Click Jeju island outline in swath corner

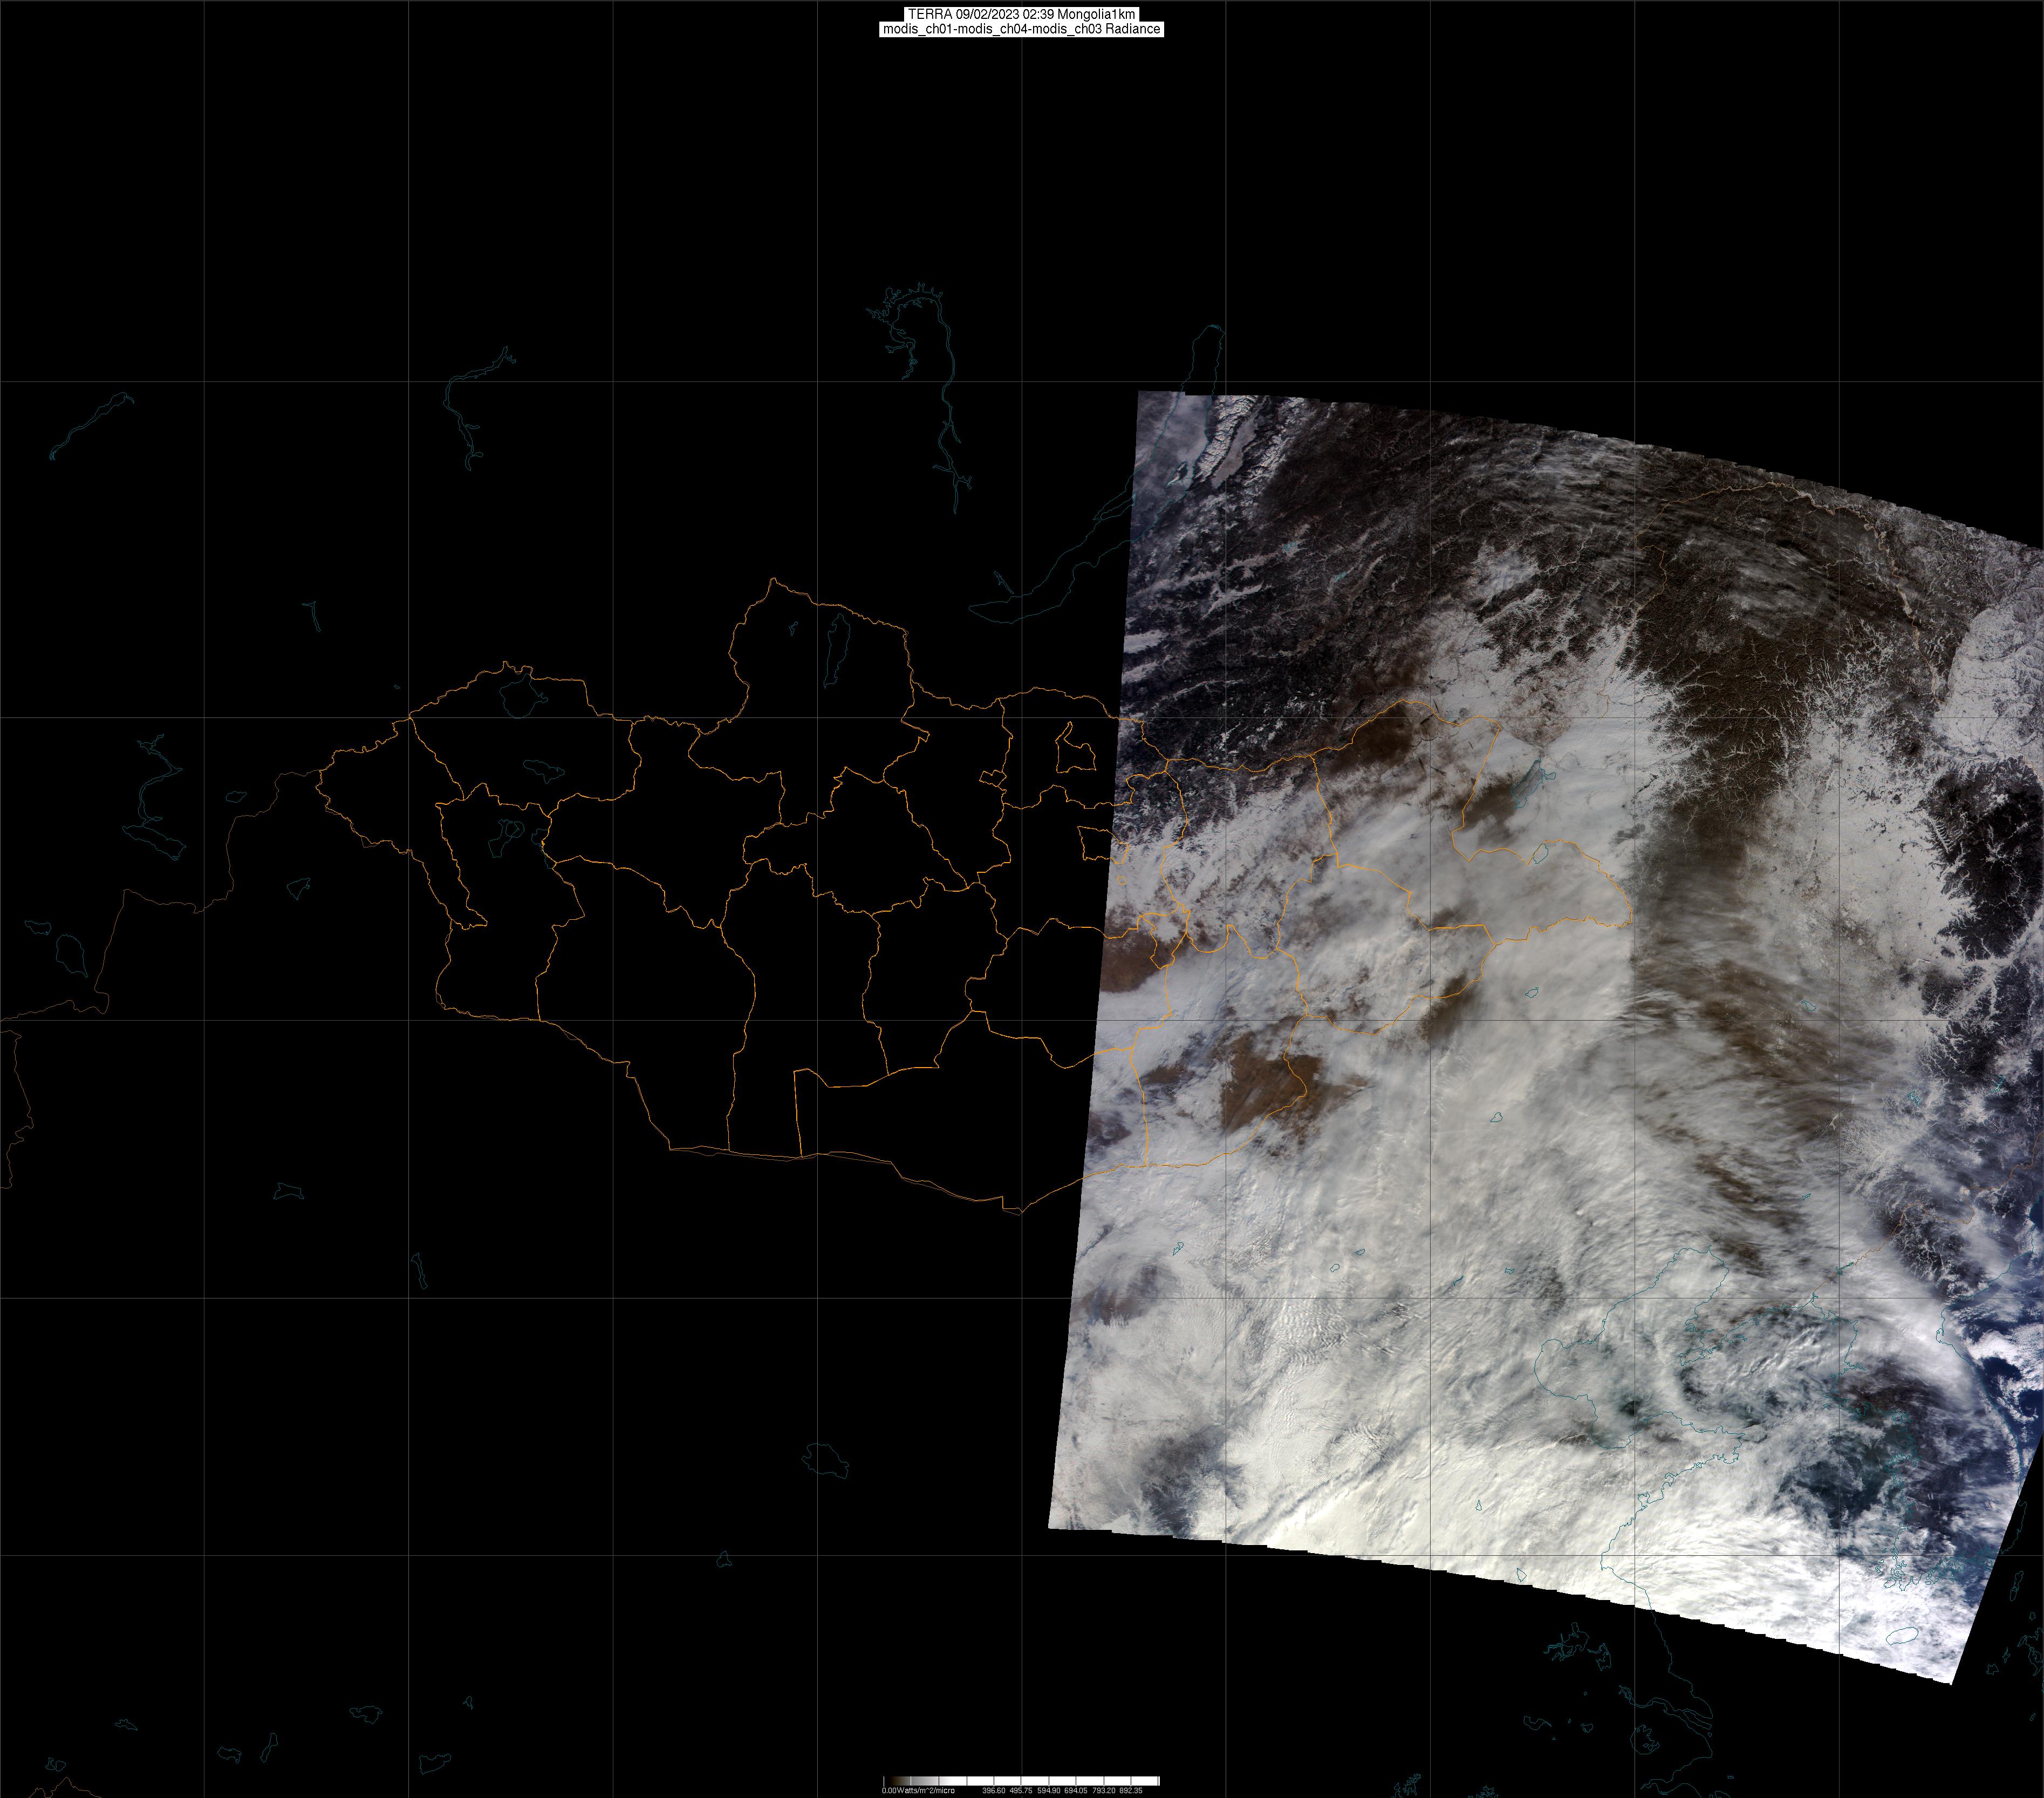[1903, 1637]
